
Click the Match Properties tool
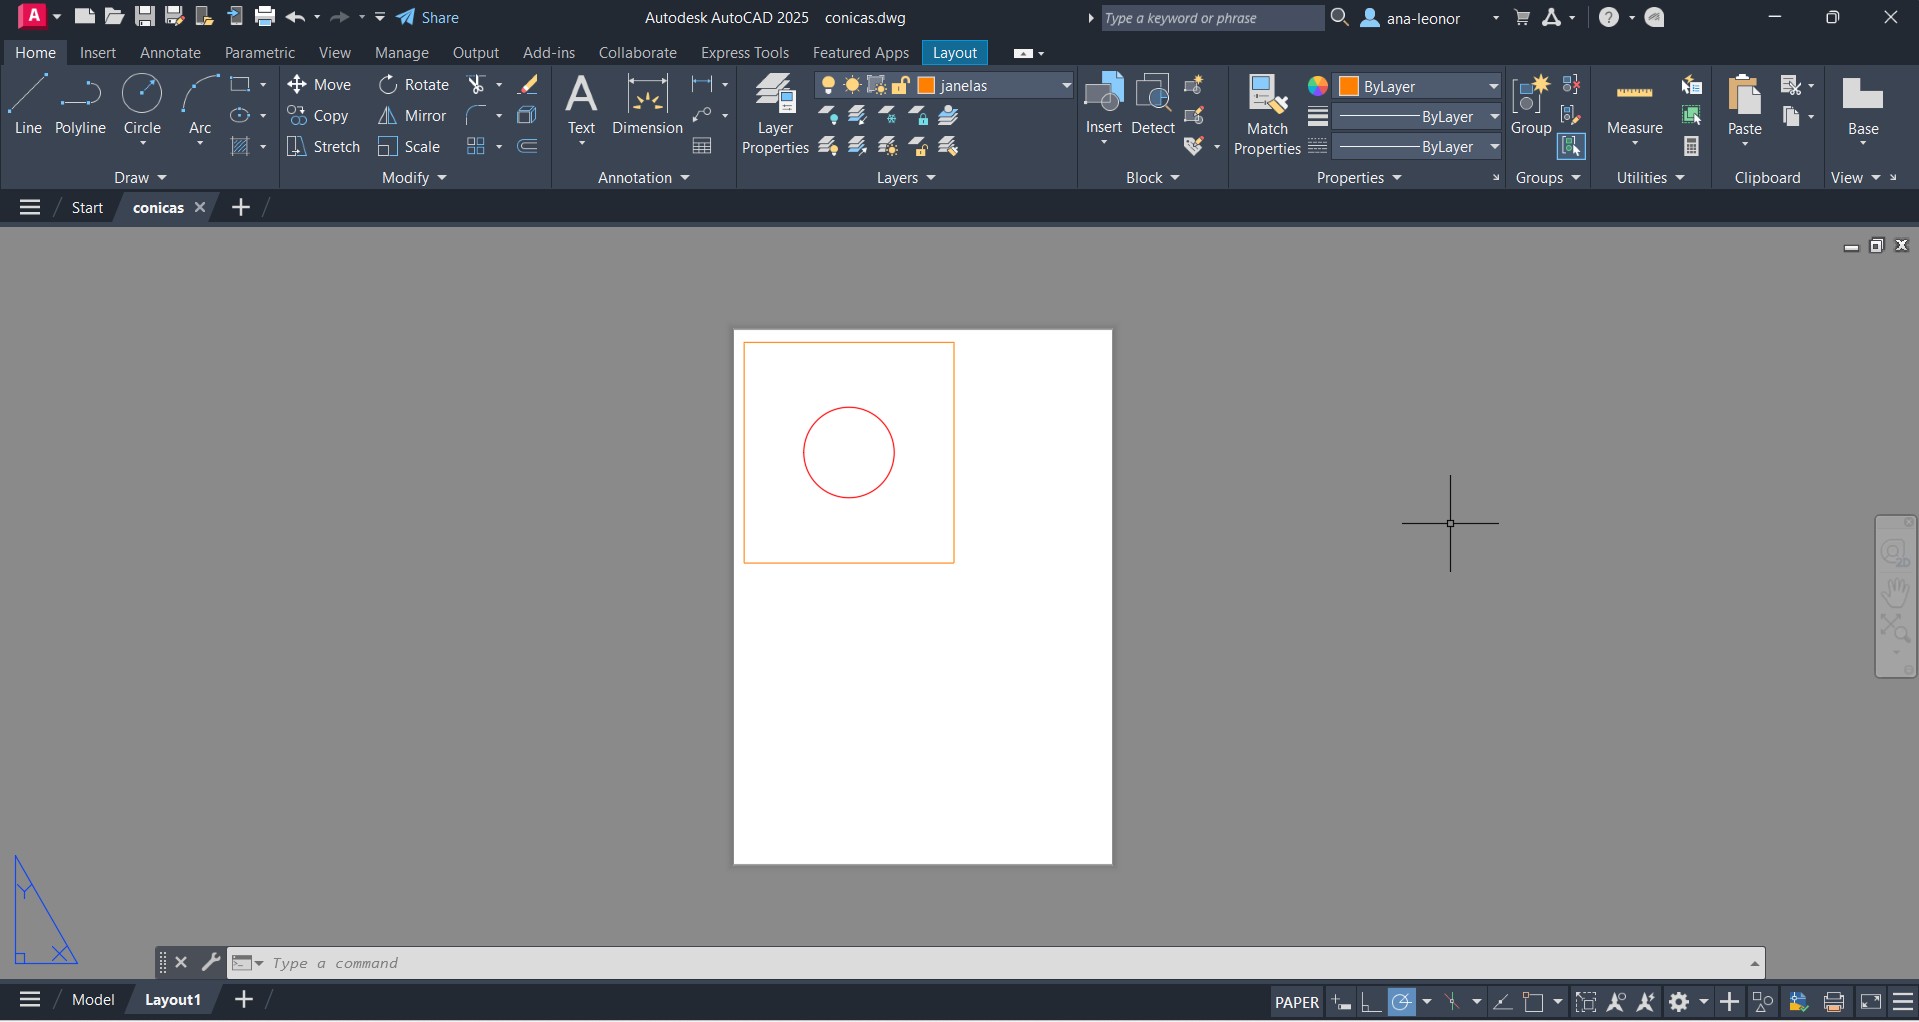[x=1267, y=115]
